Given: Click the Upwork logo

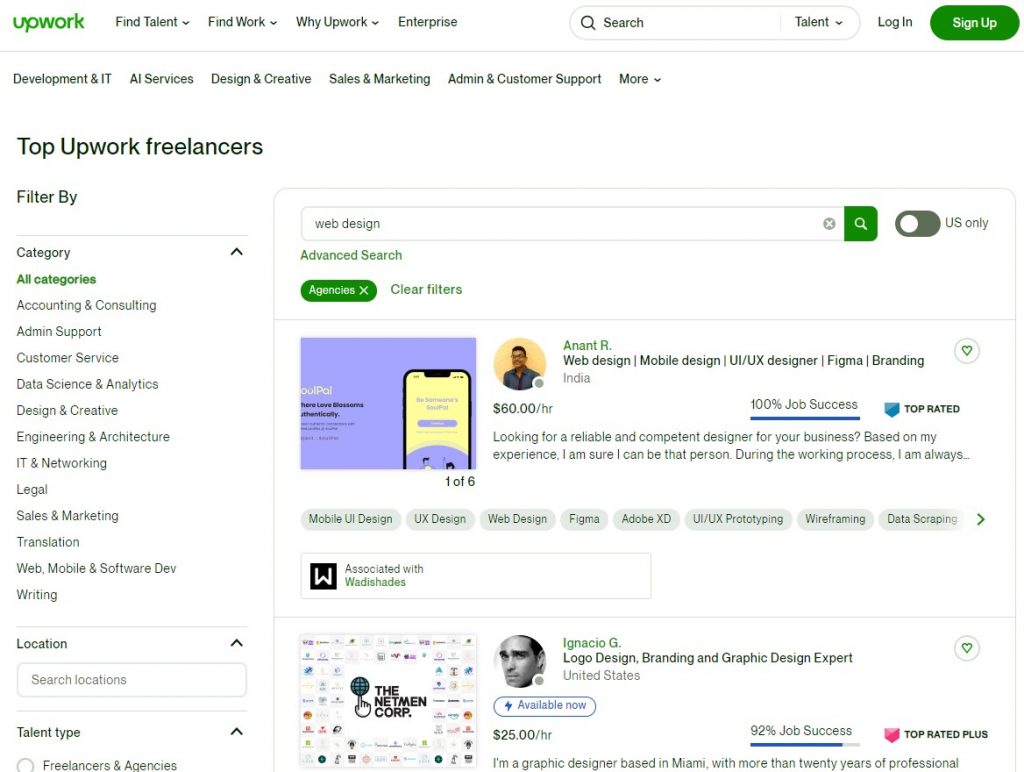Looking at the screenshot, I should point(49,22).
